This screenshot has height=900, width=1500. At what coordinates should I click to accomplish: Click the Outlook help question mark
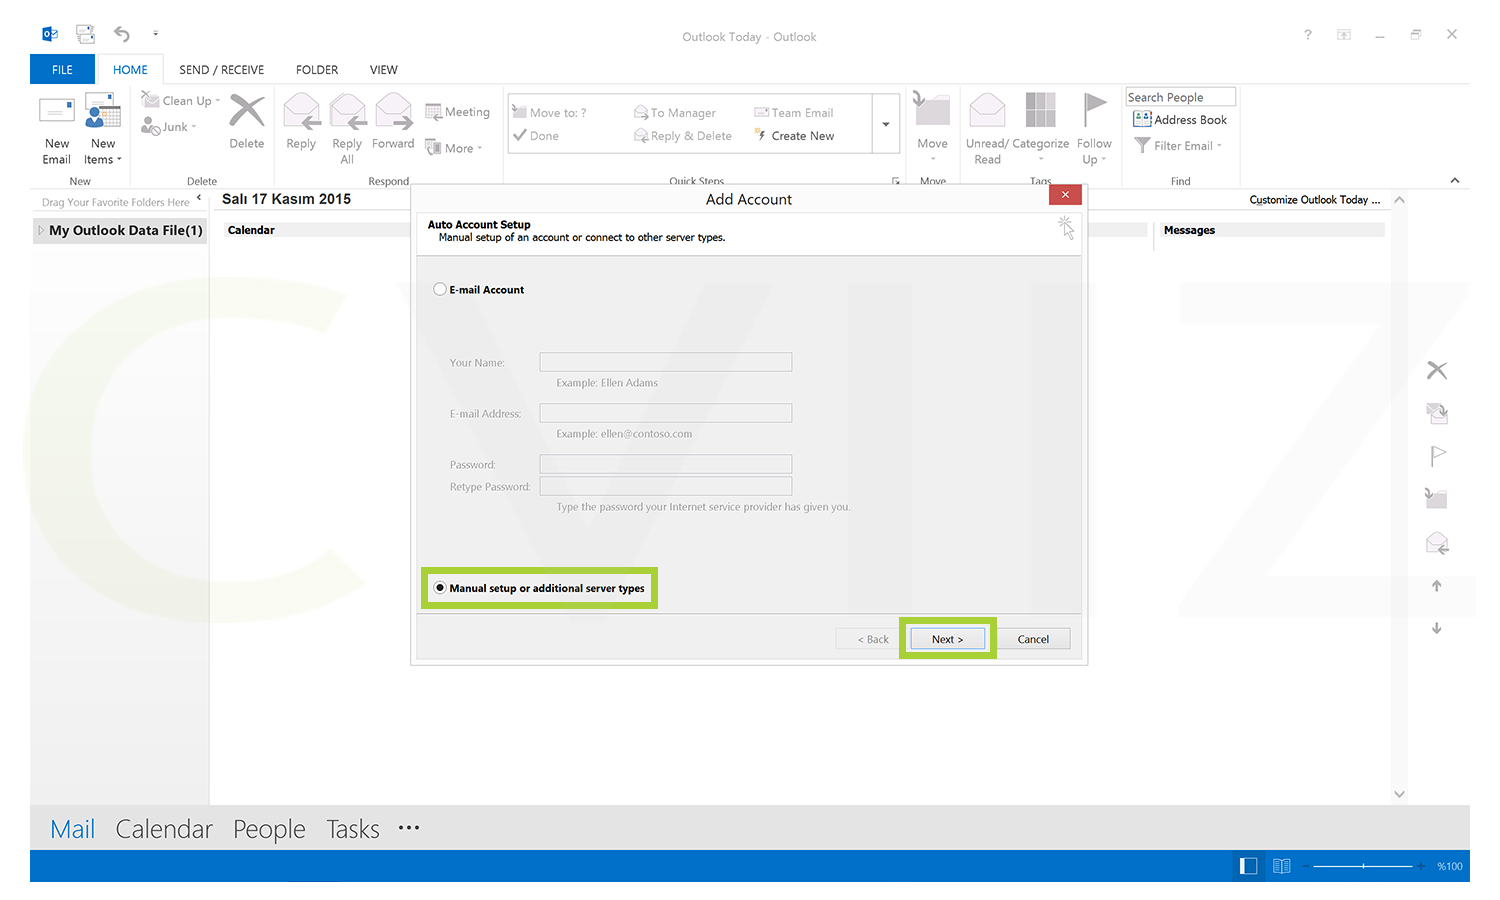click(x=1307, y=35)
